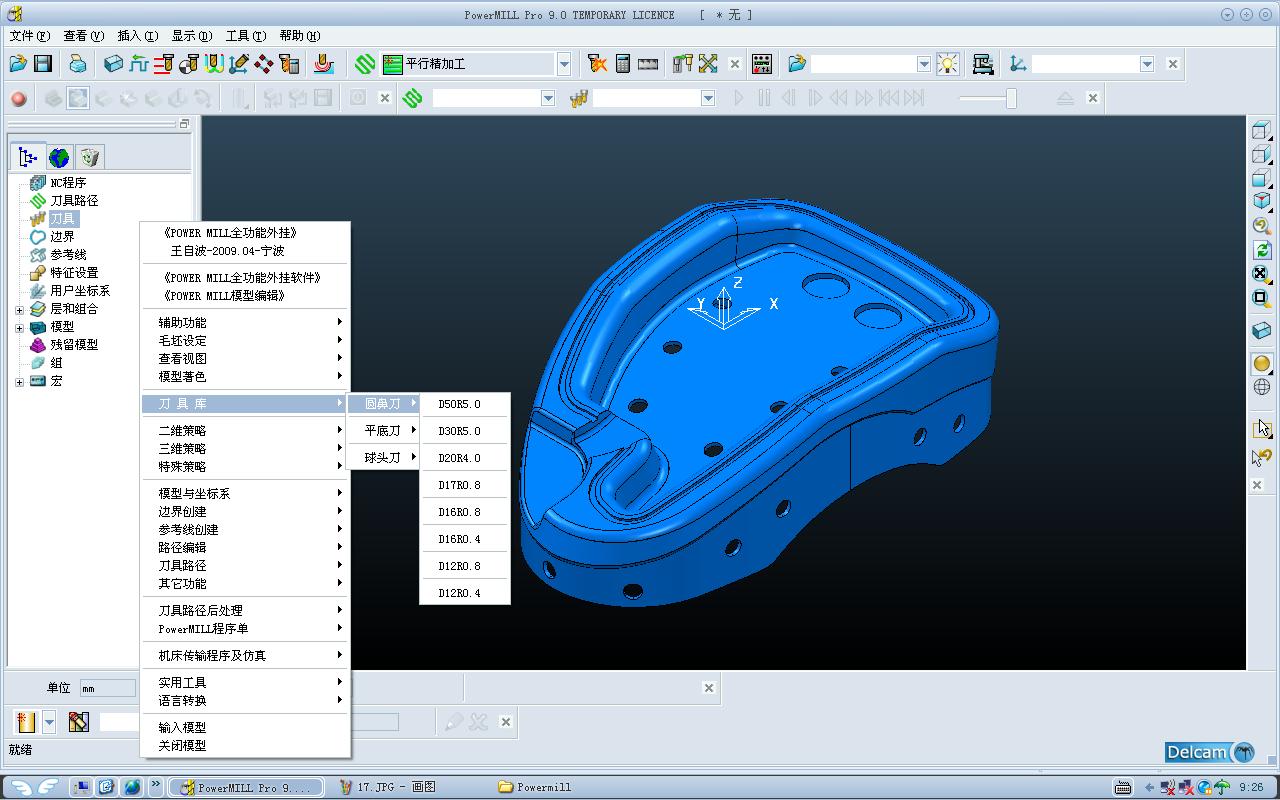Screen dimensions: 1280x800
Task: Select the D20R4.0 tool
Action: [465, 458]
